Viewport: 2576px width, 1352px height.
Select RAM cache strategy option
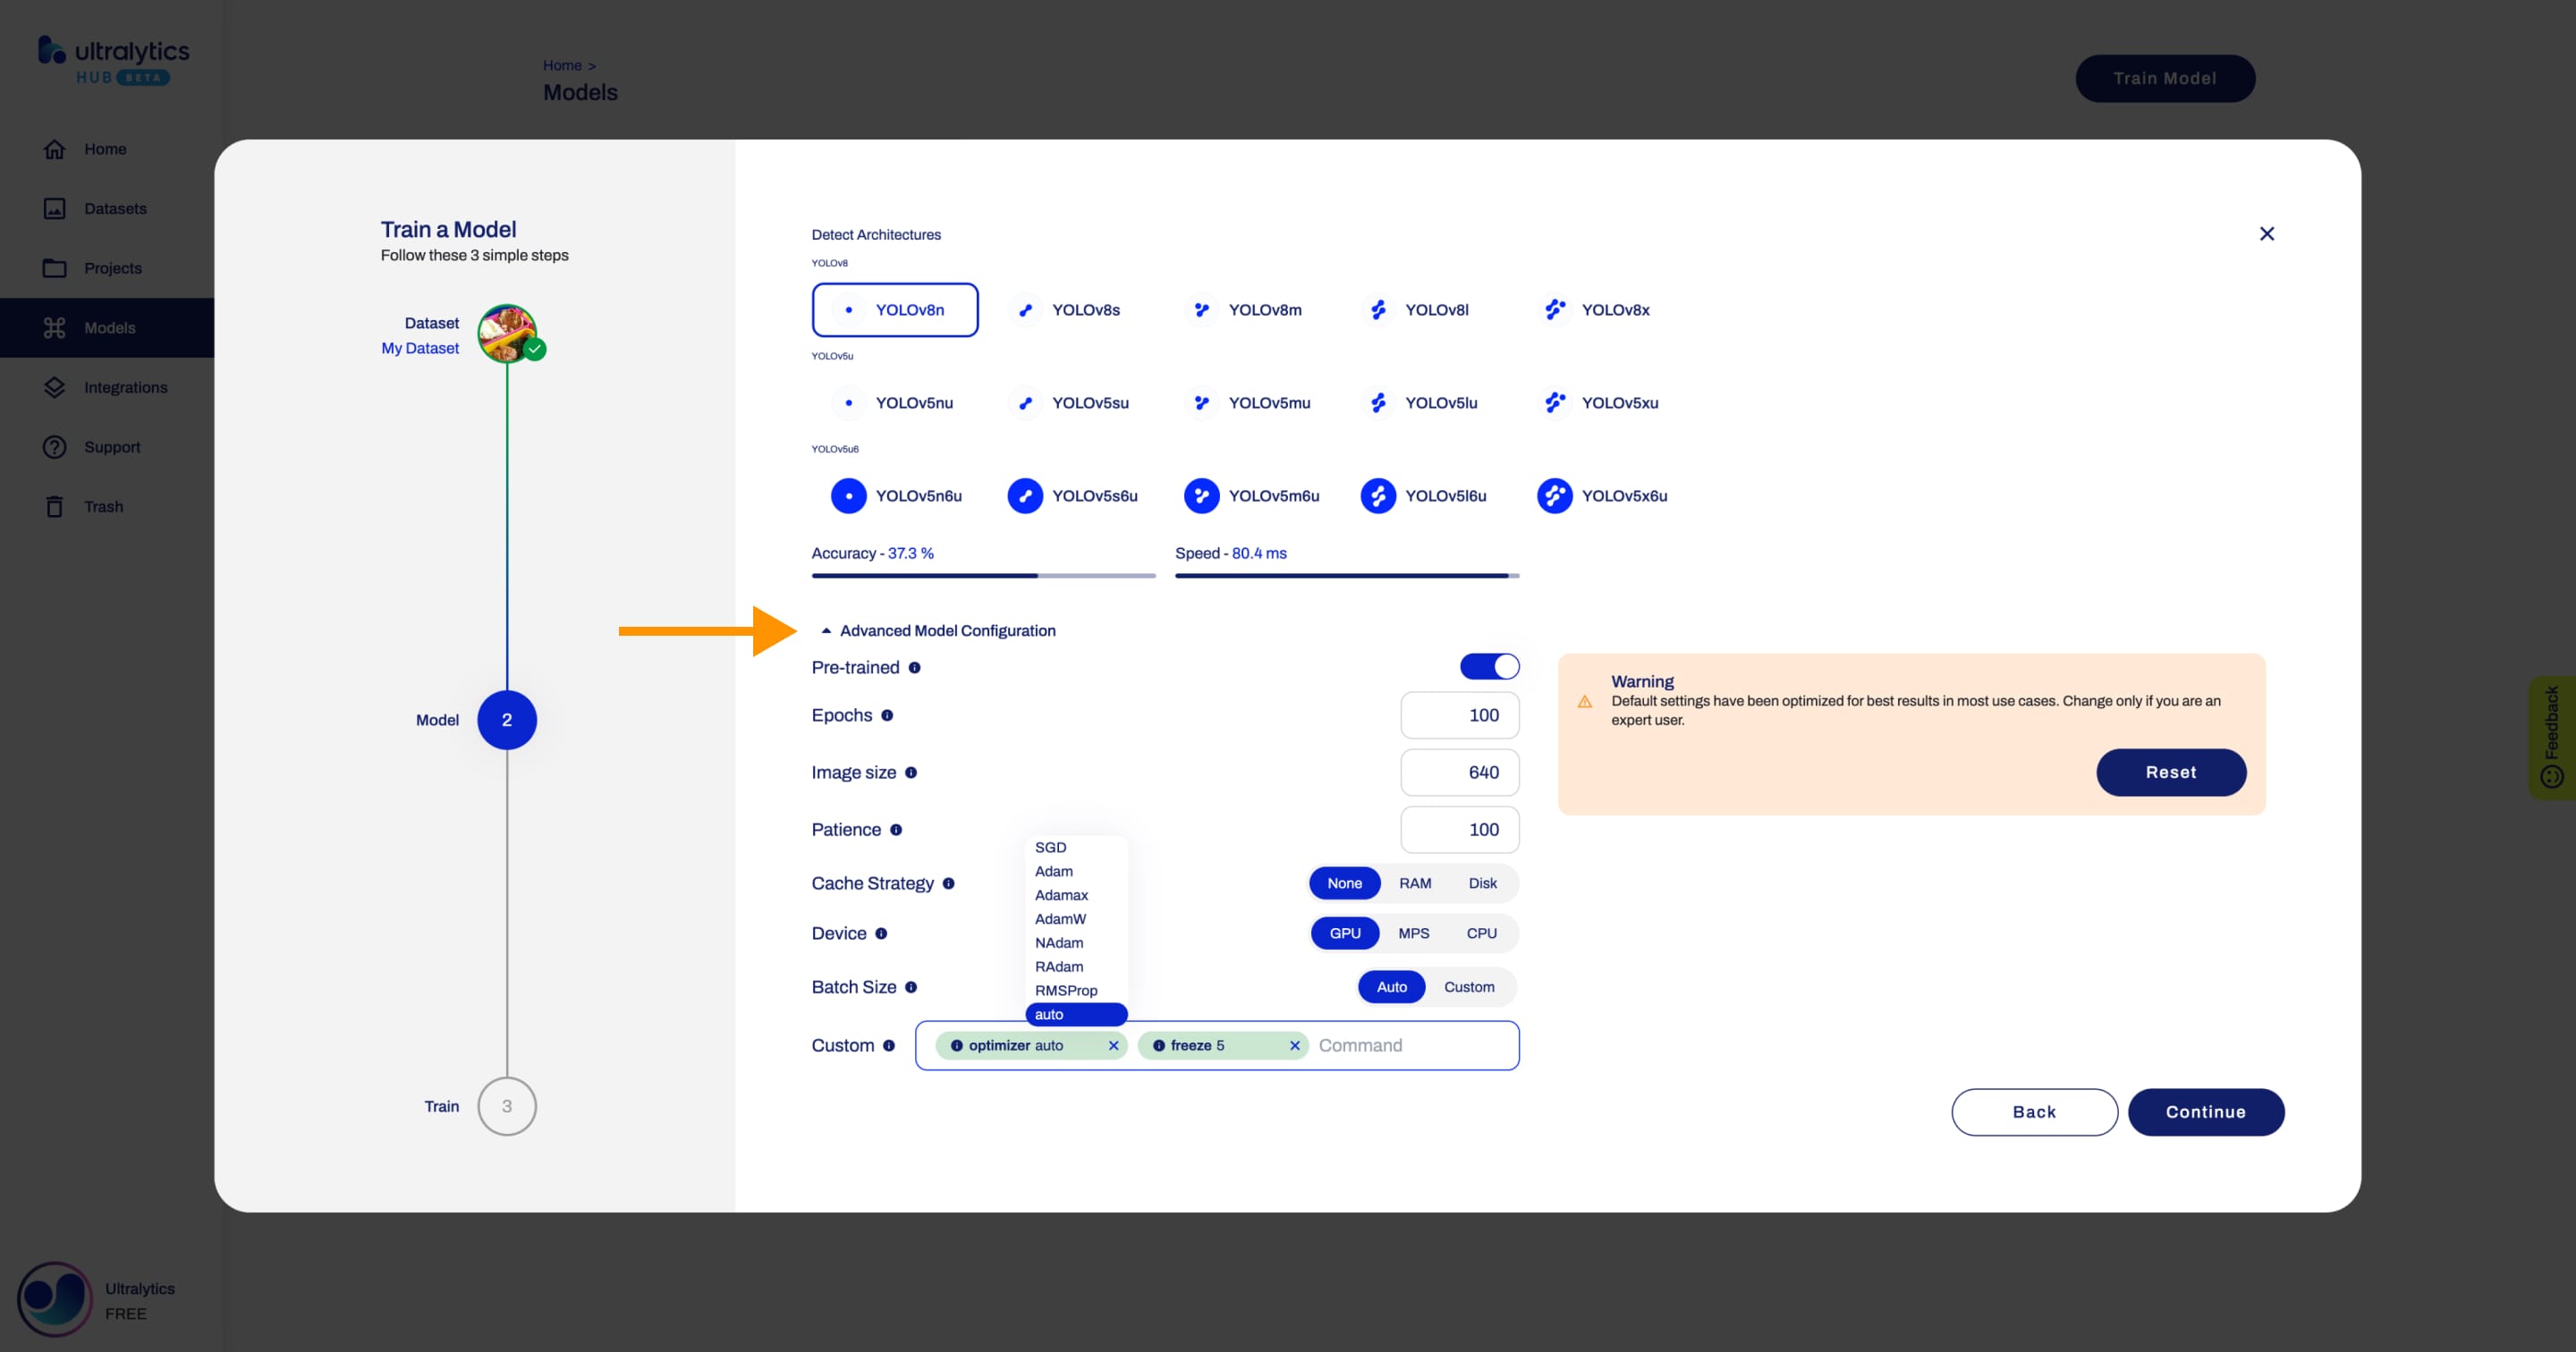pyautogui.click(x=1412, y=882)
